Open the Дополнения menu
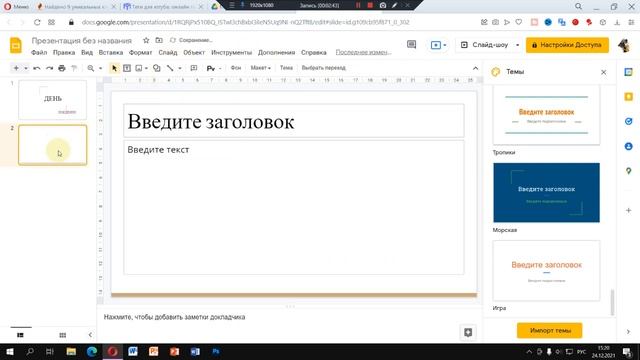 tap(276, 53)
